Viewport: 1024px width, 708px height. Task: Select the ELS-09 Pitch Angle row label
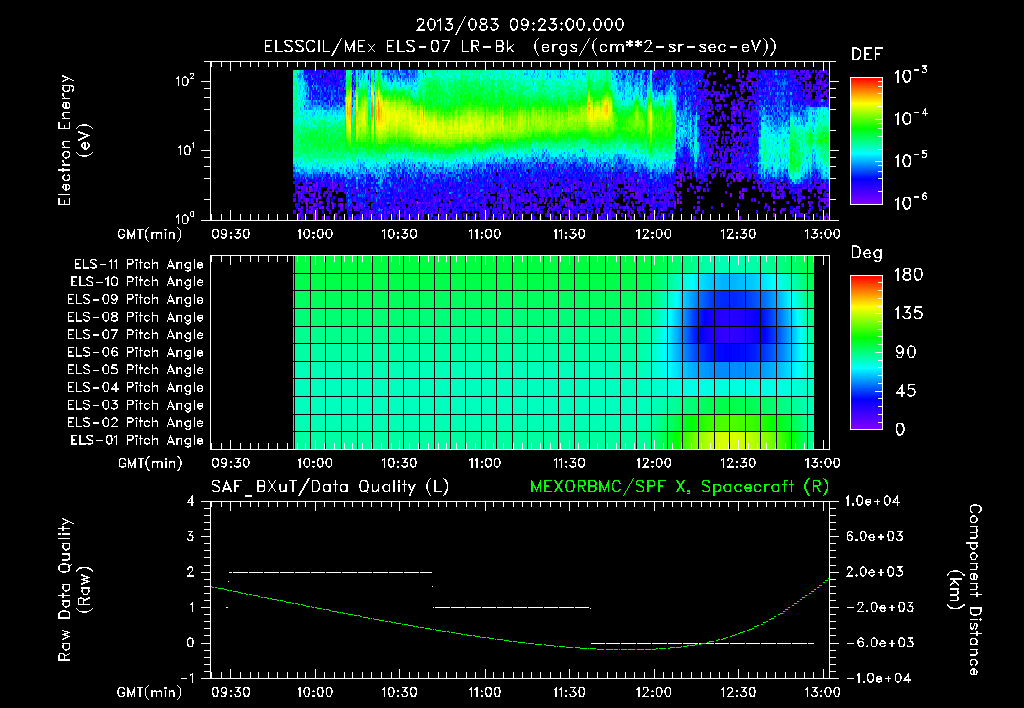(x=135, y=300)
